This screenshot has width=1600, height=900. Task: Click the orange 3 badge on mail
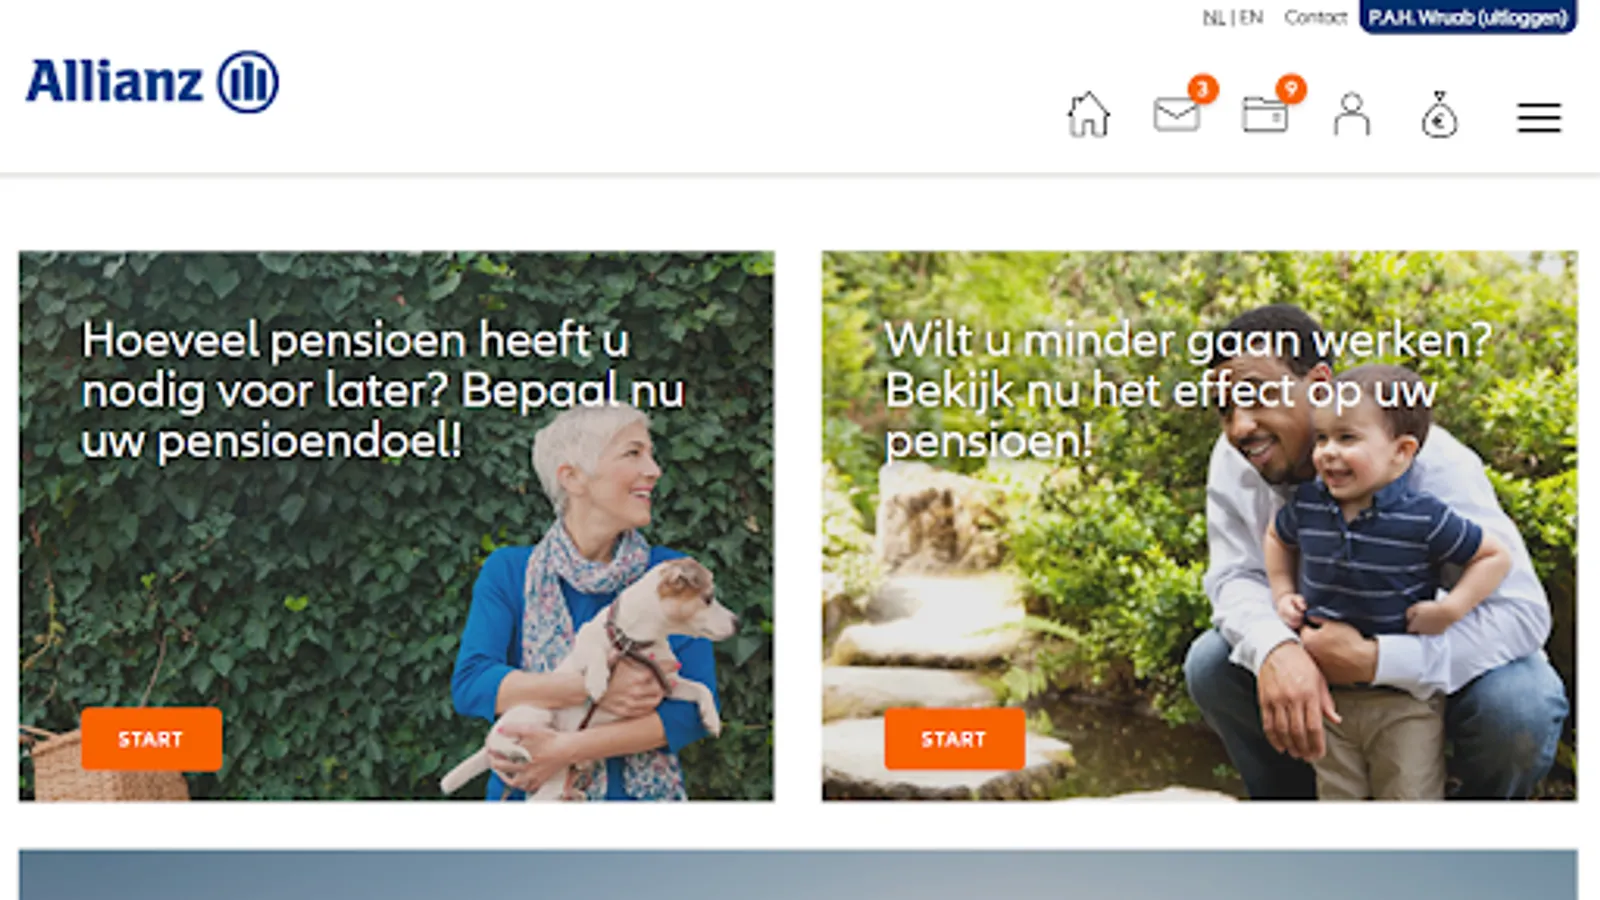pyautogui.click(x=1203, y=89)
